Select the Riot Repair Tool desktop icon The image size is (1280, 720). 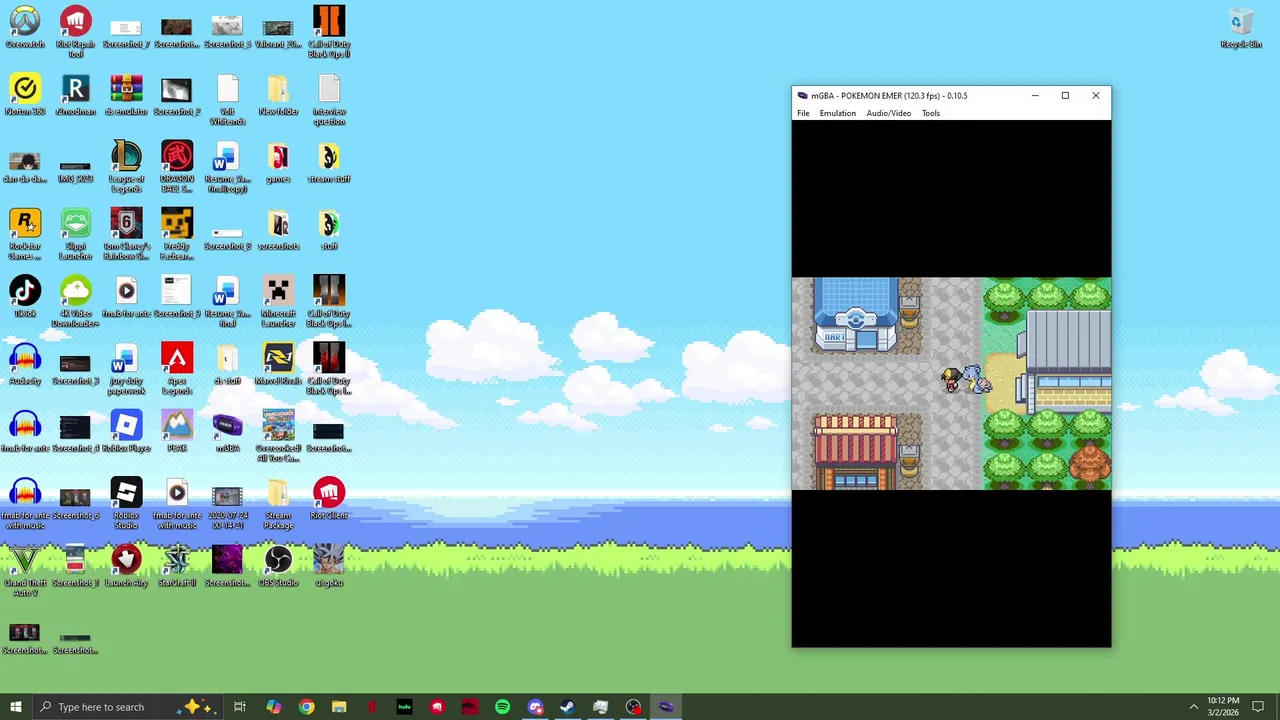[75, 32]
